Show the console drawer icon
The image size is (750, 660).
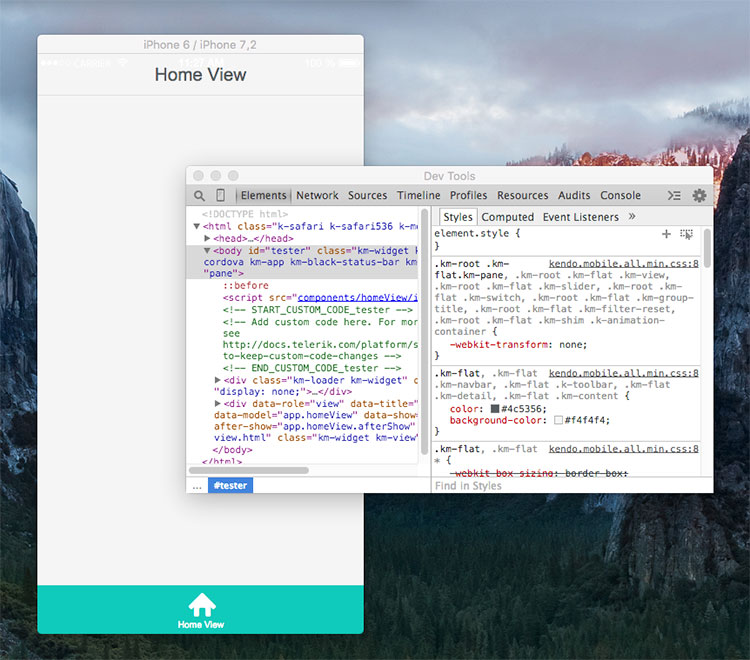click(674, 195)
